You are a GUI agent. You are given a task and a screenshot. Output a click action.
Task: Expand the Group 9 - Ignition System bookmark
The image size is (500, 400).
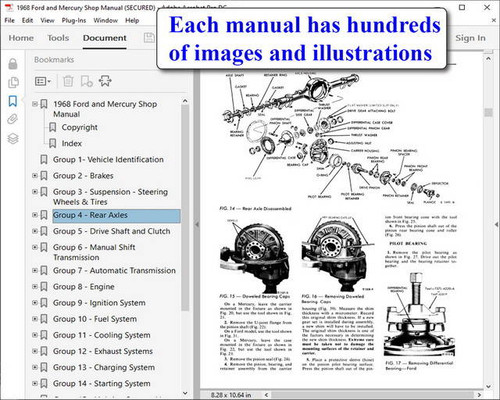[x=35, y=303]
